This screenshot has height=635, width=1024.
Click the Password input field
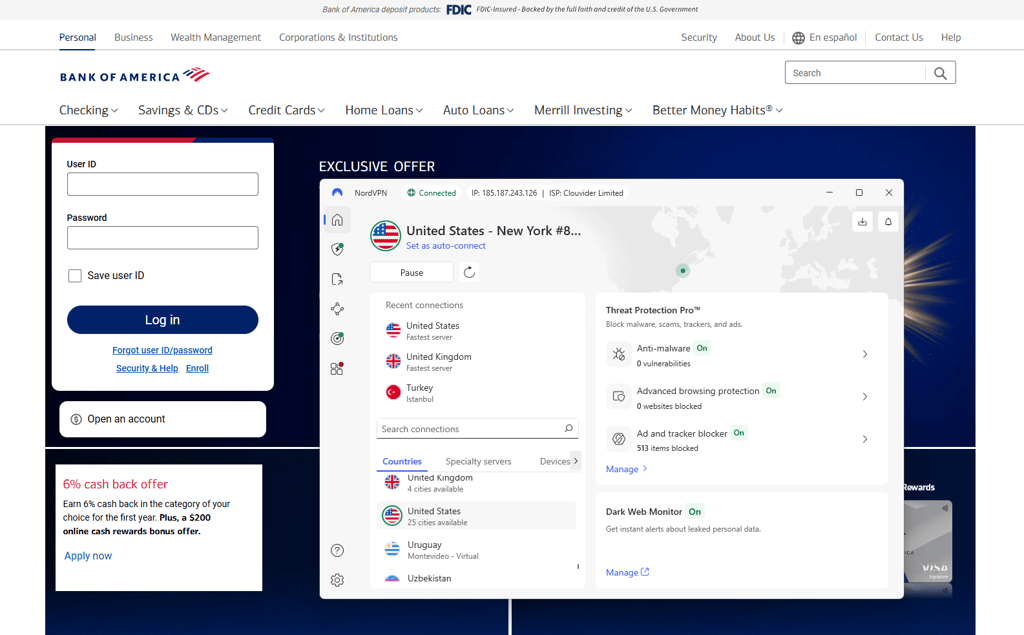click(x=163, y=238)
